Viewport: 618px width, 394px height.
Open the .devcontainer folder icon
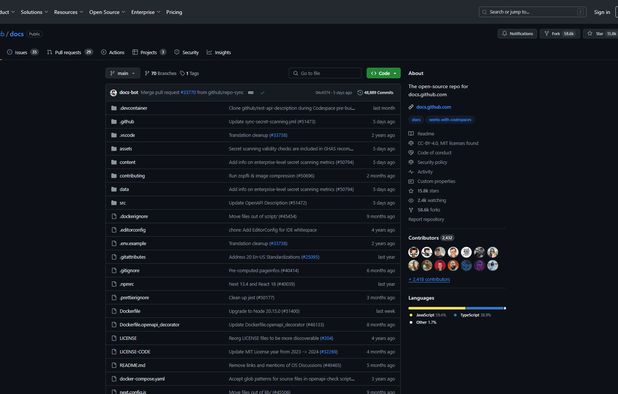tap(114, 108)
